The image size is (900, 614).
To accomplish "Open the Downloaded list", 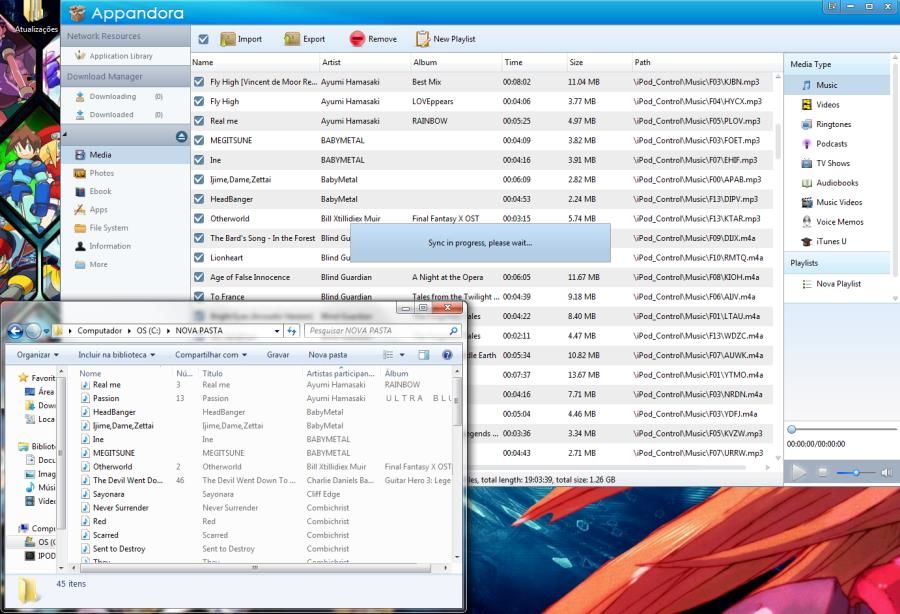I will pos(111,115).
